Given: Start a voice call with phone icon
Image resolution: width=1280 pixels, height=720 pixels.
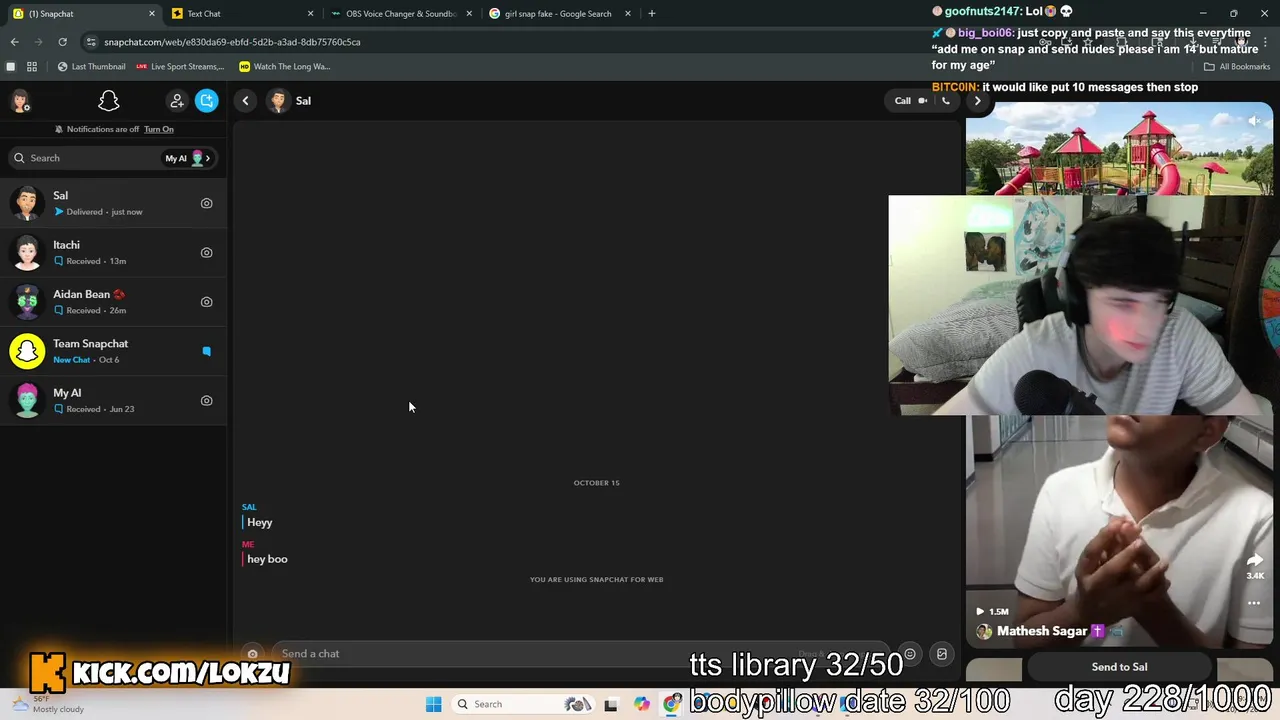Looking at the screenshot, I should point(946,101).
